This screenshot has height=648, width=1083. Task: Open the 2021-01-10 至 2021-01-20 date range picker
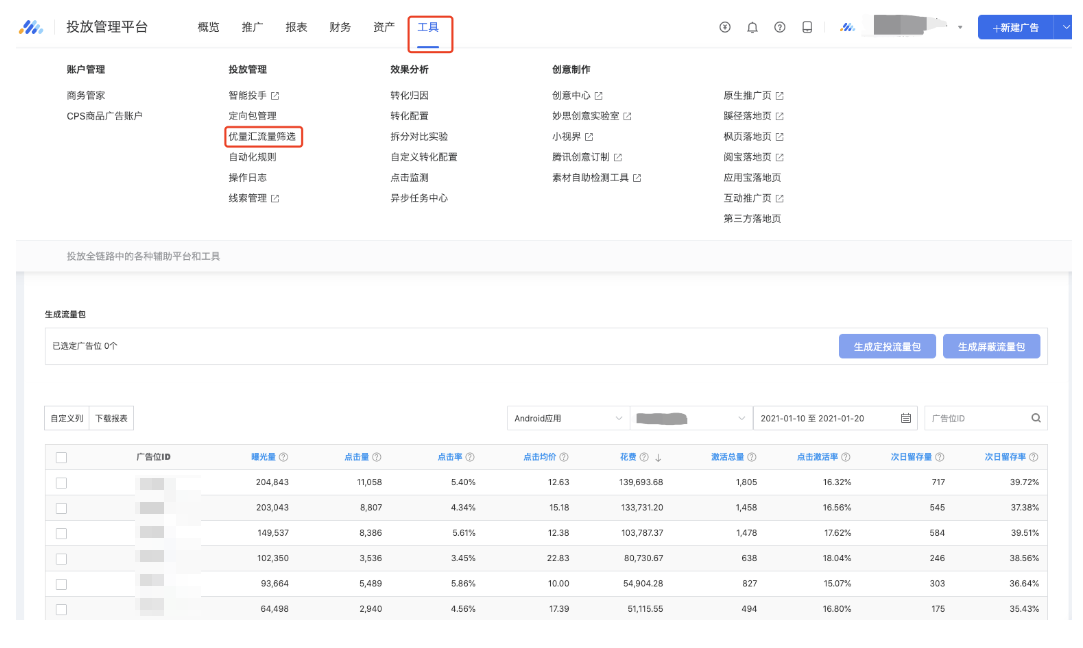(x=835, y=418)
